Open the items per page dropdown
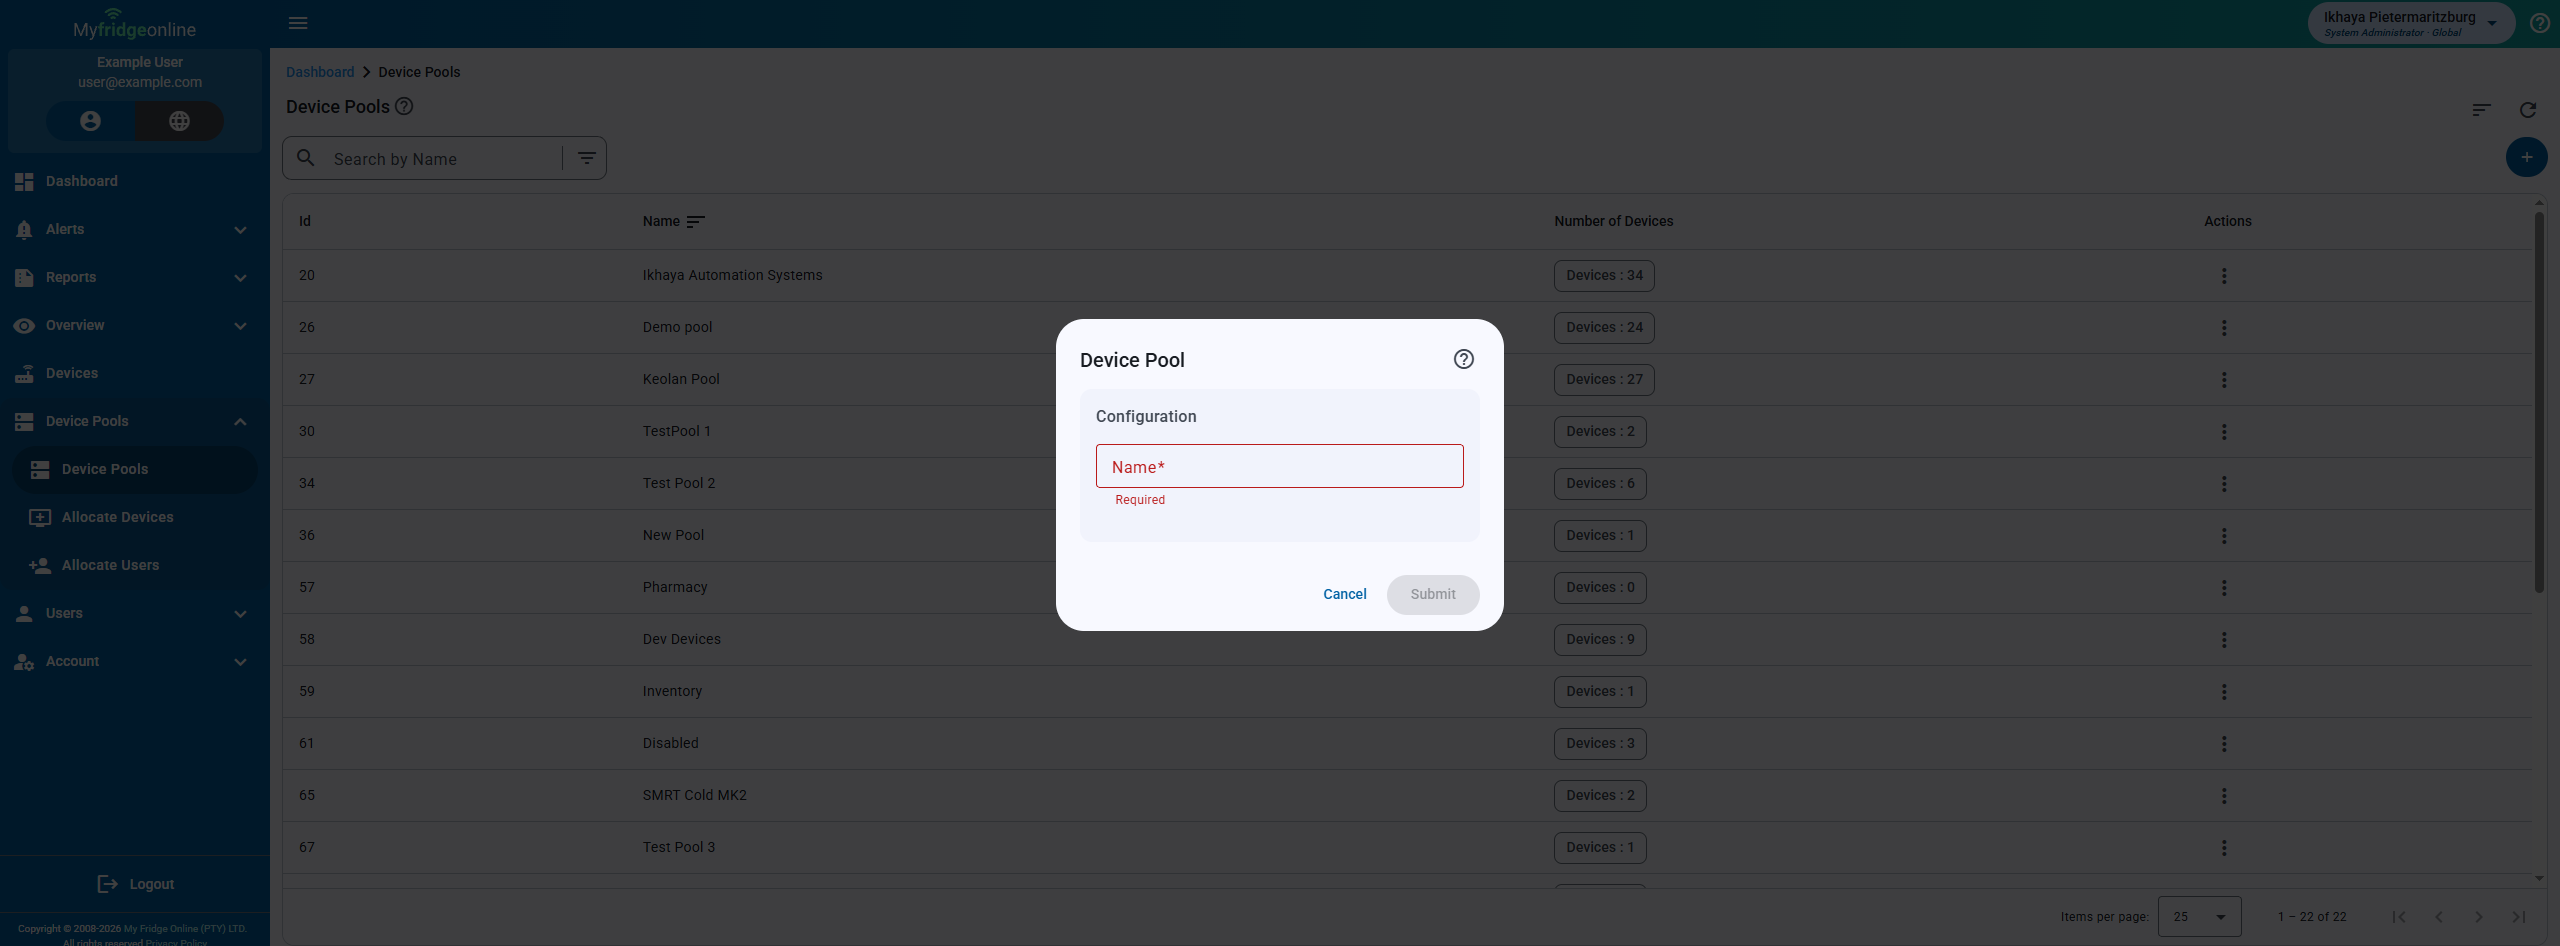This screenshot has height=946, width=2560. pos(2199,916)
